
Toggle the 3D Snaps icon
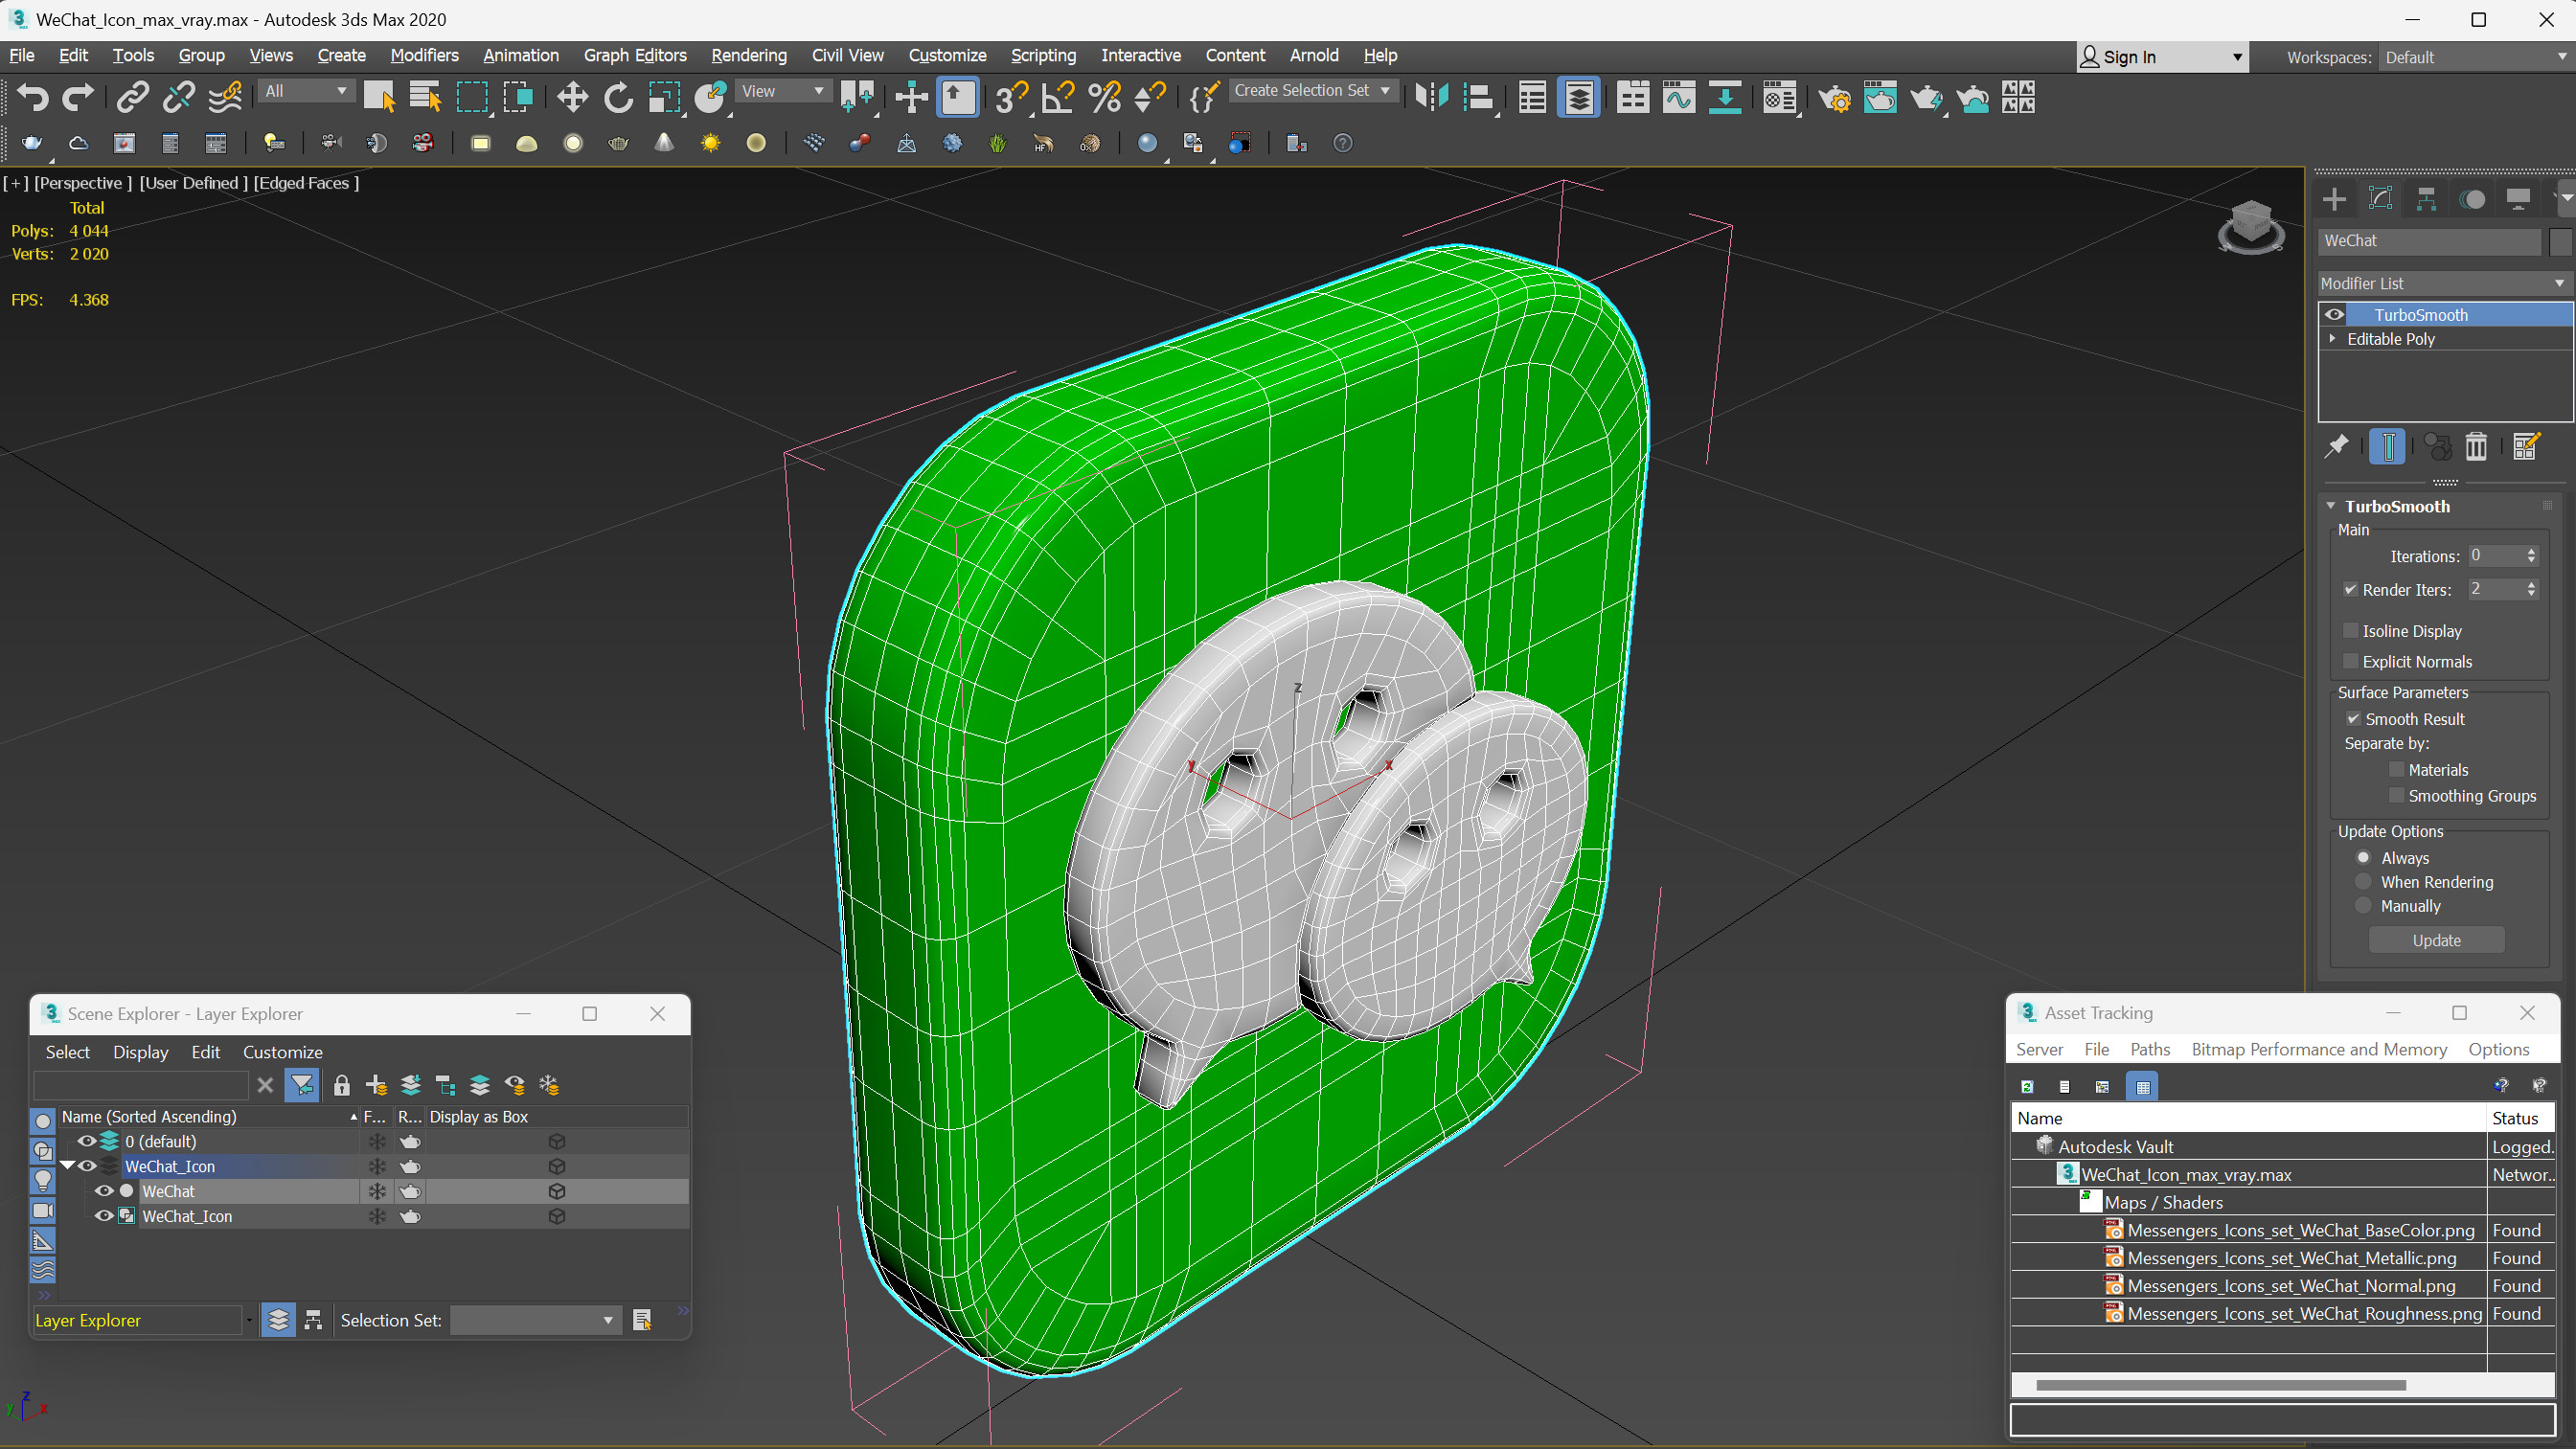(x=1011, y=97)
